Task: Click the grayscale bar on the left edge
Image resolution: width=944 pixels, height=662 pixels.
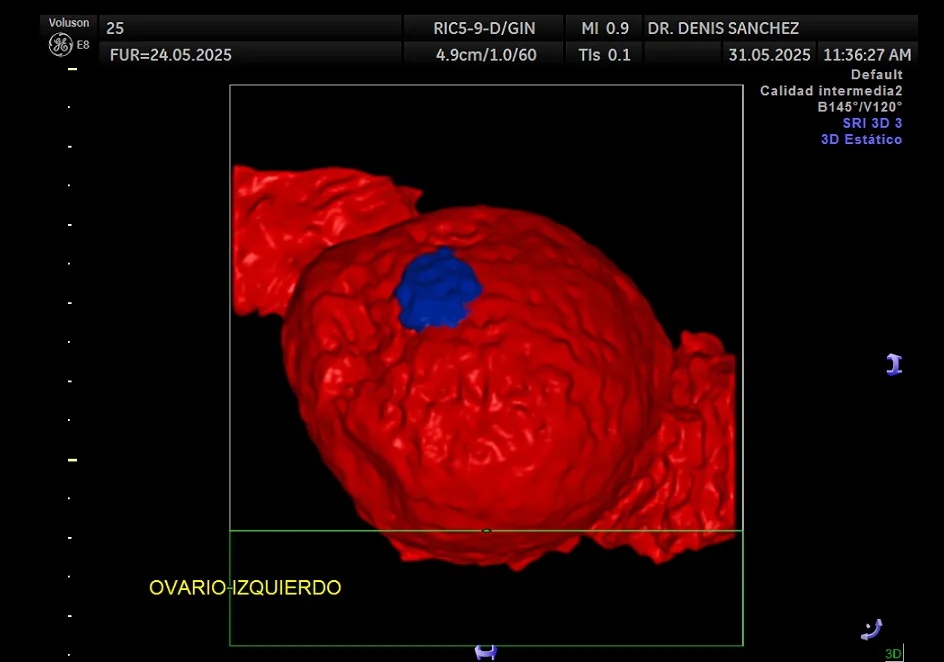Action: click(69, 360)
